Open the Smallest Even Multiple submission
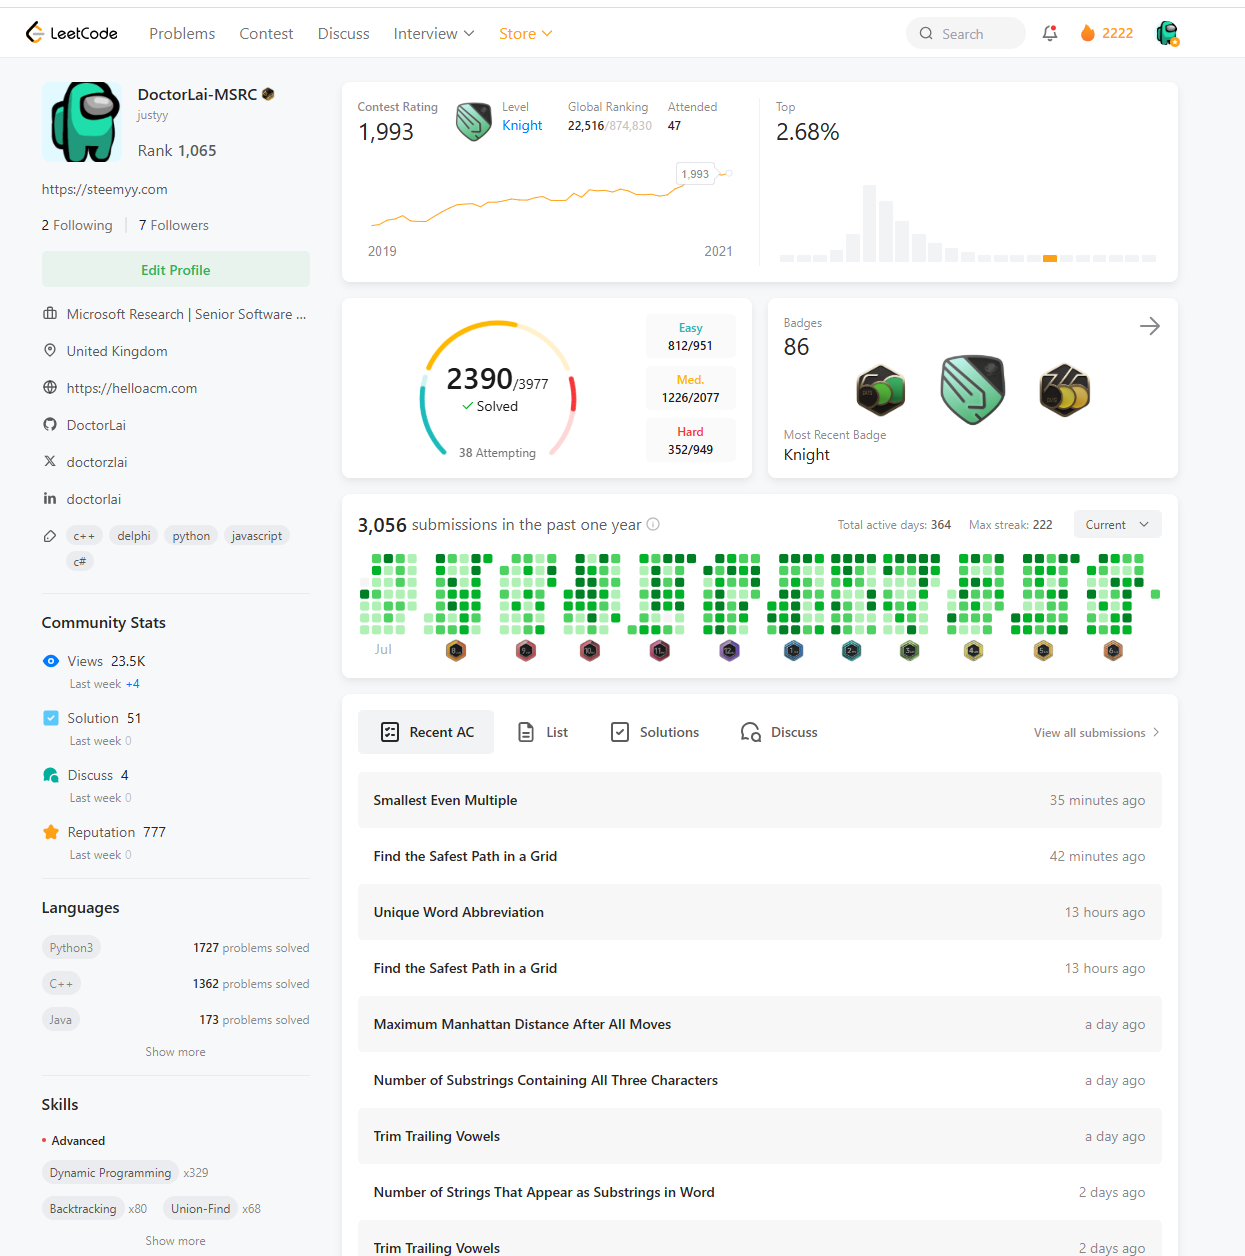Image resolution: width=1245 pixels, height=1256 pixels. point(760,800)
